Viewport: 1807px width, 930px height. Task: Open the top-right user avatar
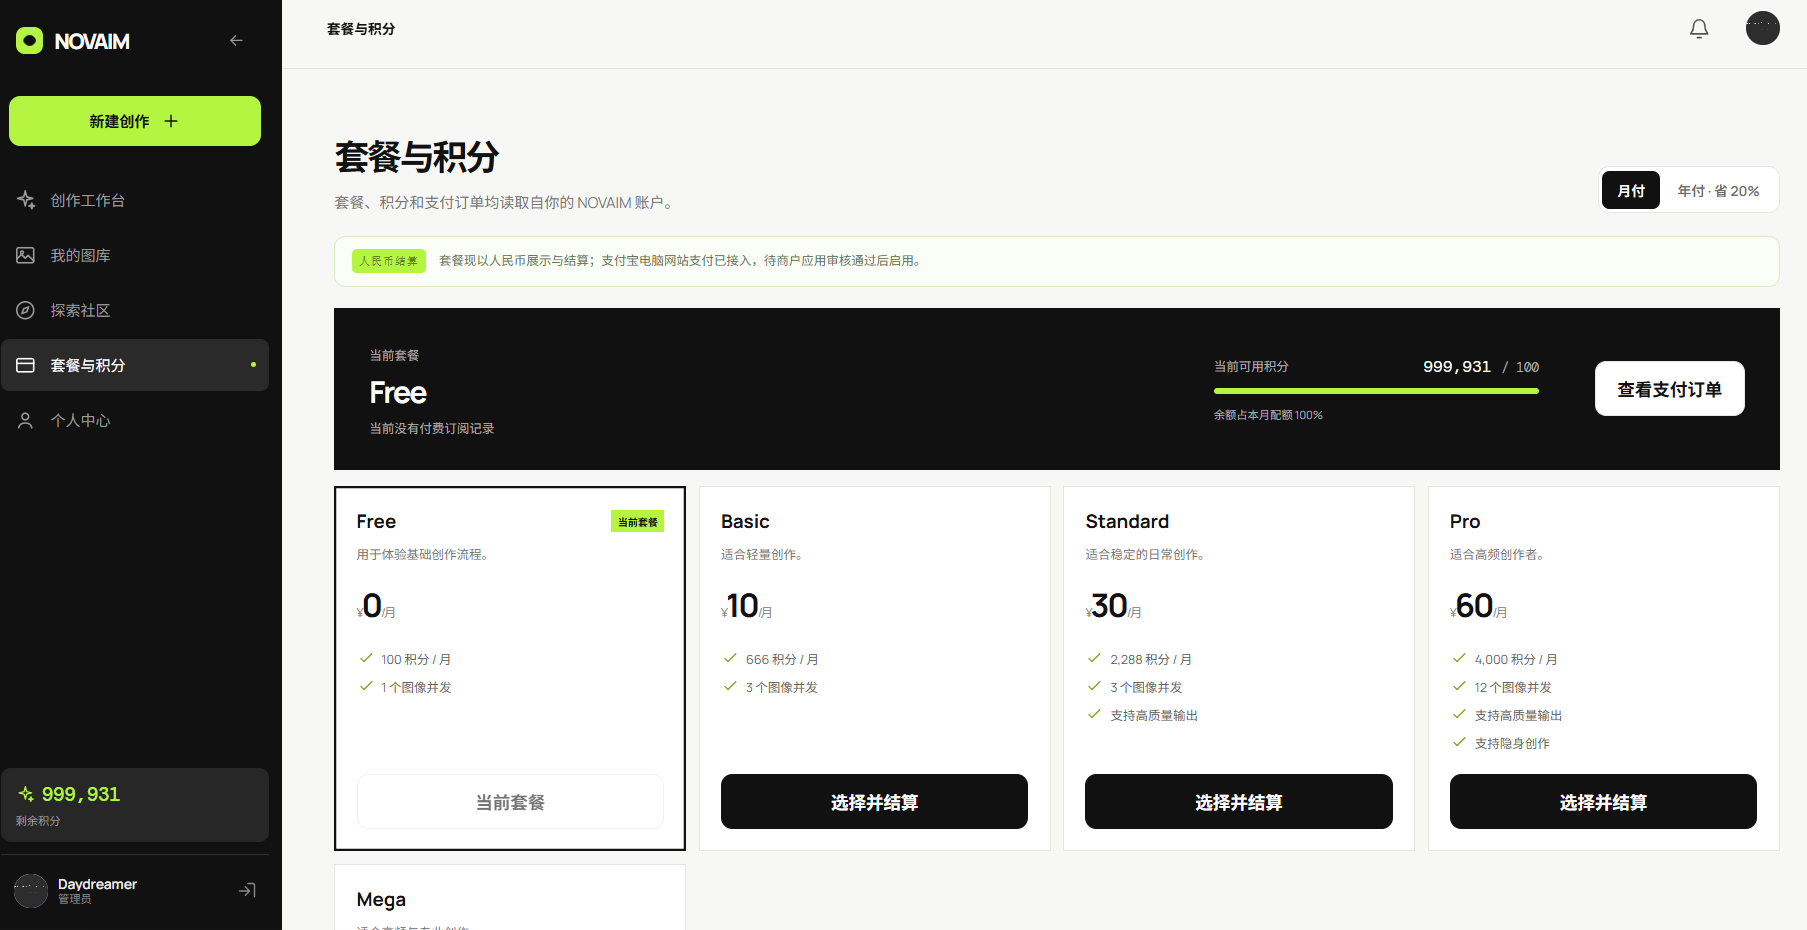(1763, 28)
